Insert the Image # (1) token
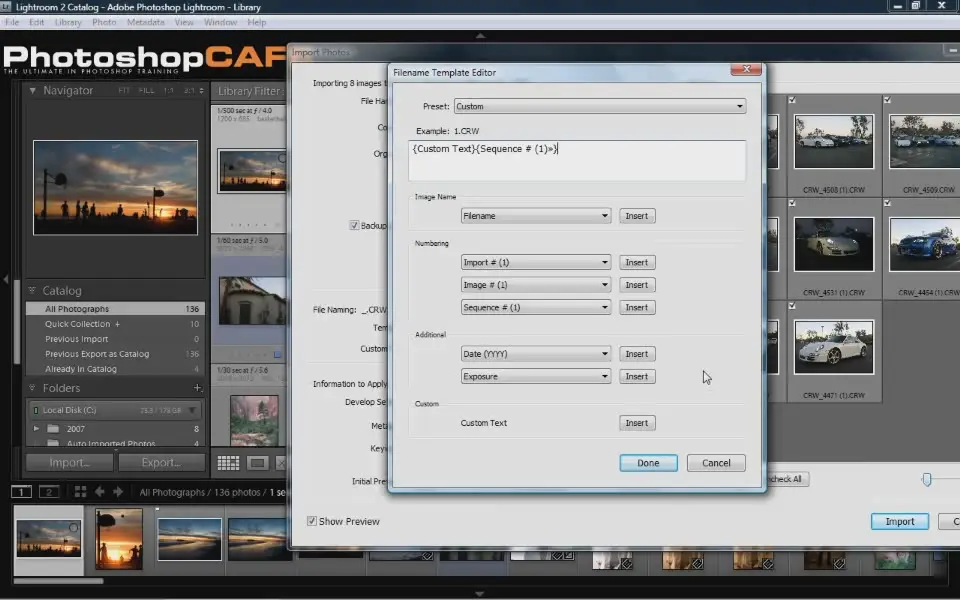 click(x=637, y=285)
